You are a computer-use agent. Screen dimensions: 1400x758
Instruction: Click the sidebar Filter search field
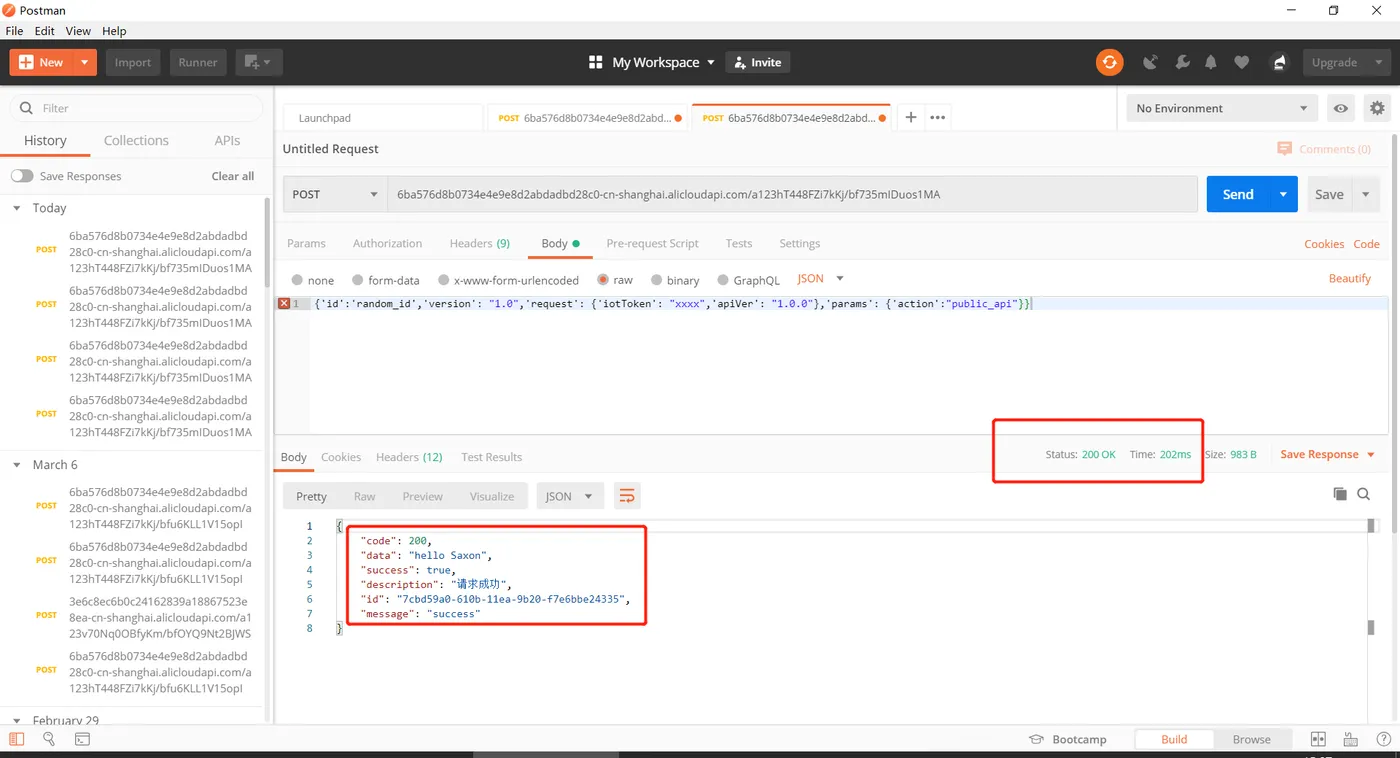click(136, 108)
